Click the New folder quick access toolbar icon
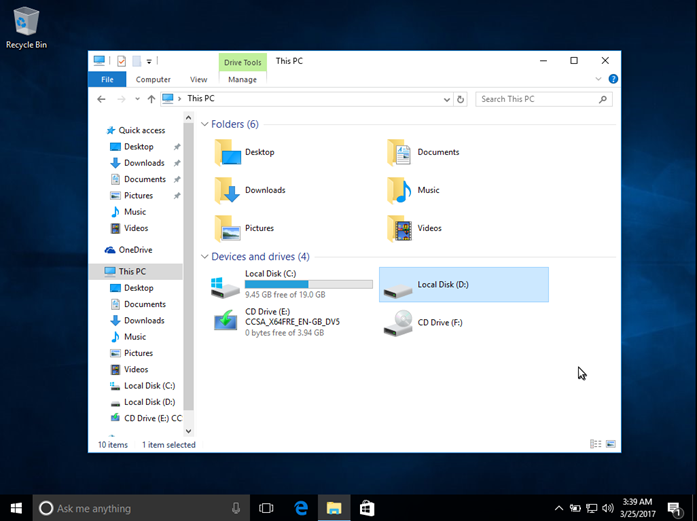 137,61
